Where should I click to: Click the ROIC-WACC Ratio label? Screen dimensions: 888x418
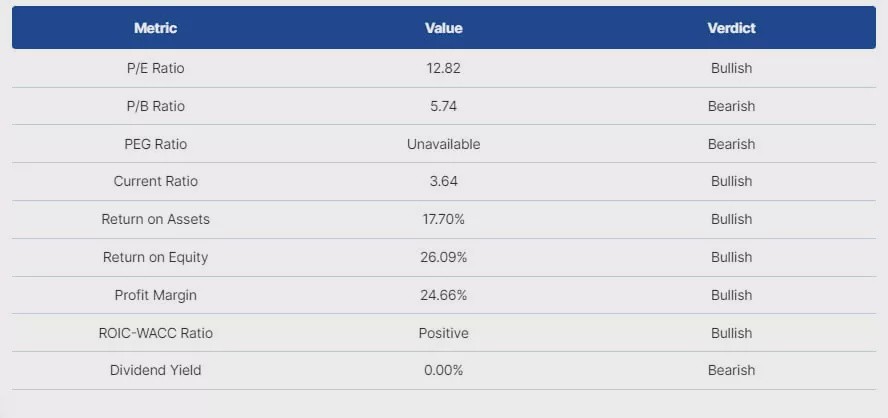(155, 333)
